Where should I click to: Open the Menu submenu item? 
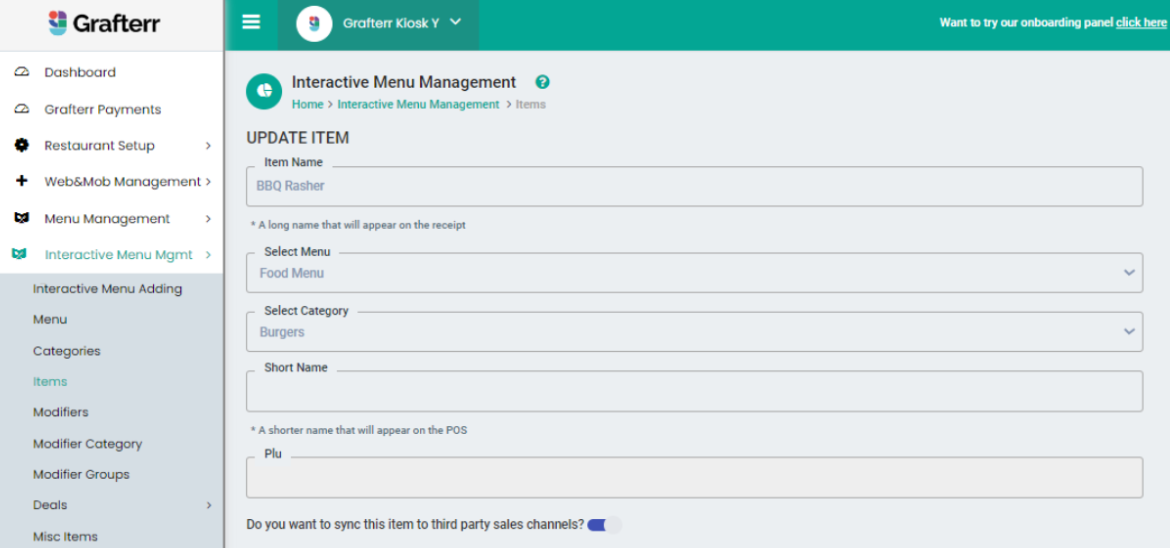point(50,320)
